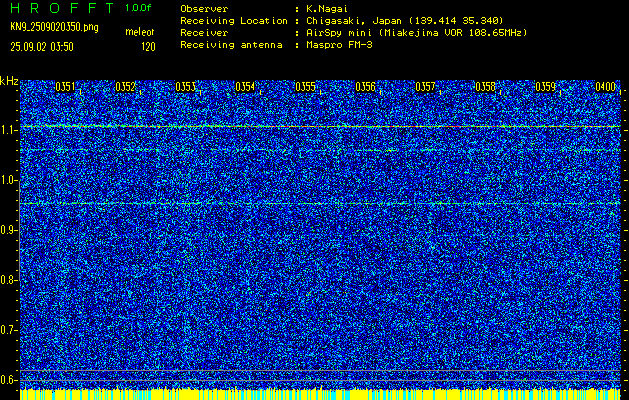Click the 1.0 kHz axis label
This screenshot has width=629, height=400.
tap(8, 180)
